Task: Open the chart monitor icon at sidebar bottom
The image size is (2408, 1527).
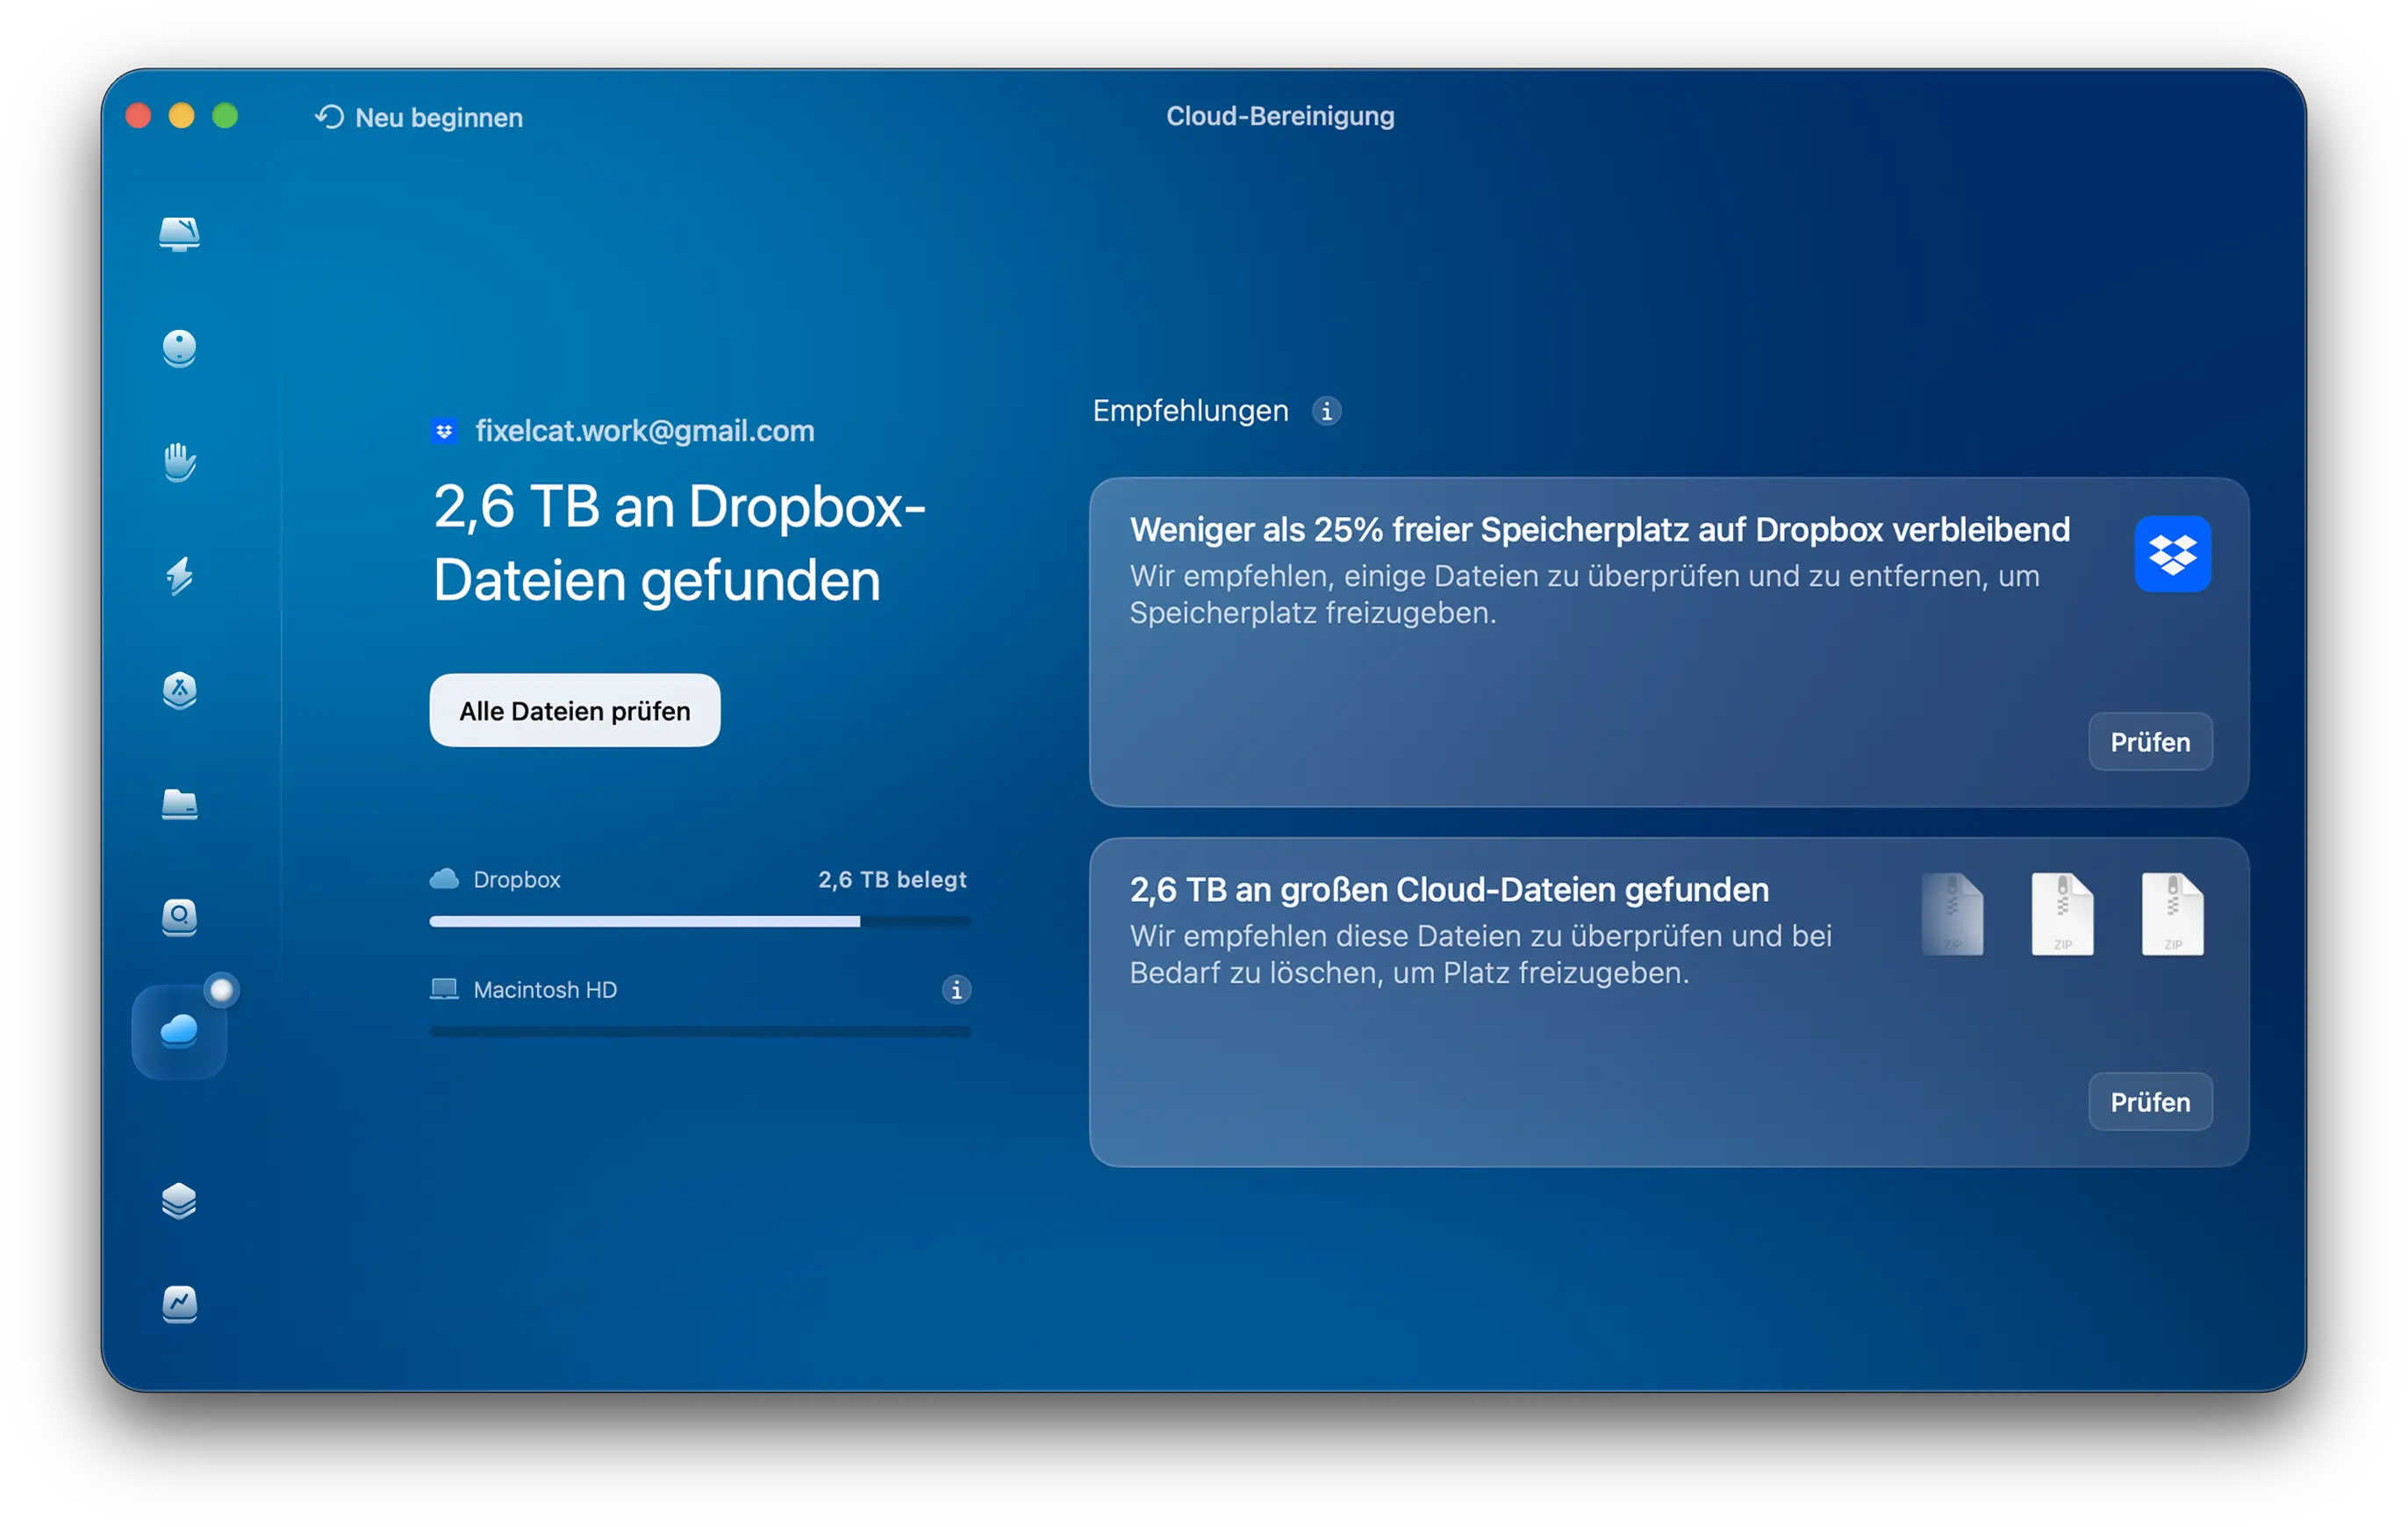Action: click(179, 1304)
